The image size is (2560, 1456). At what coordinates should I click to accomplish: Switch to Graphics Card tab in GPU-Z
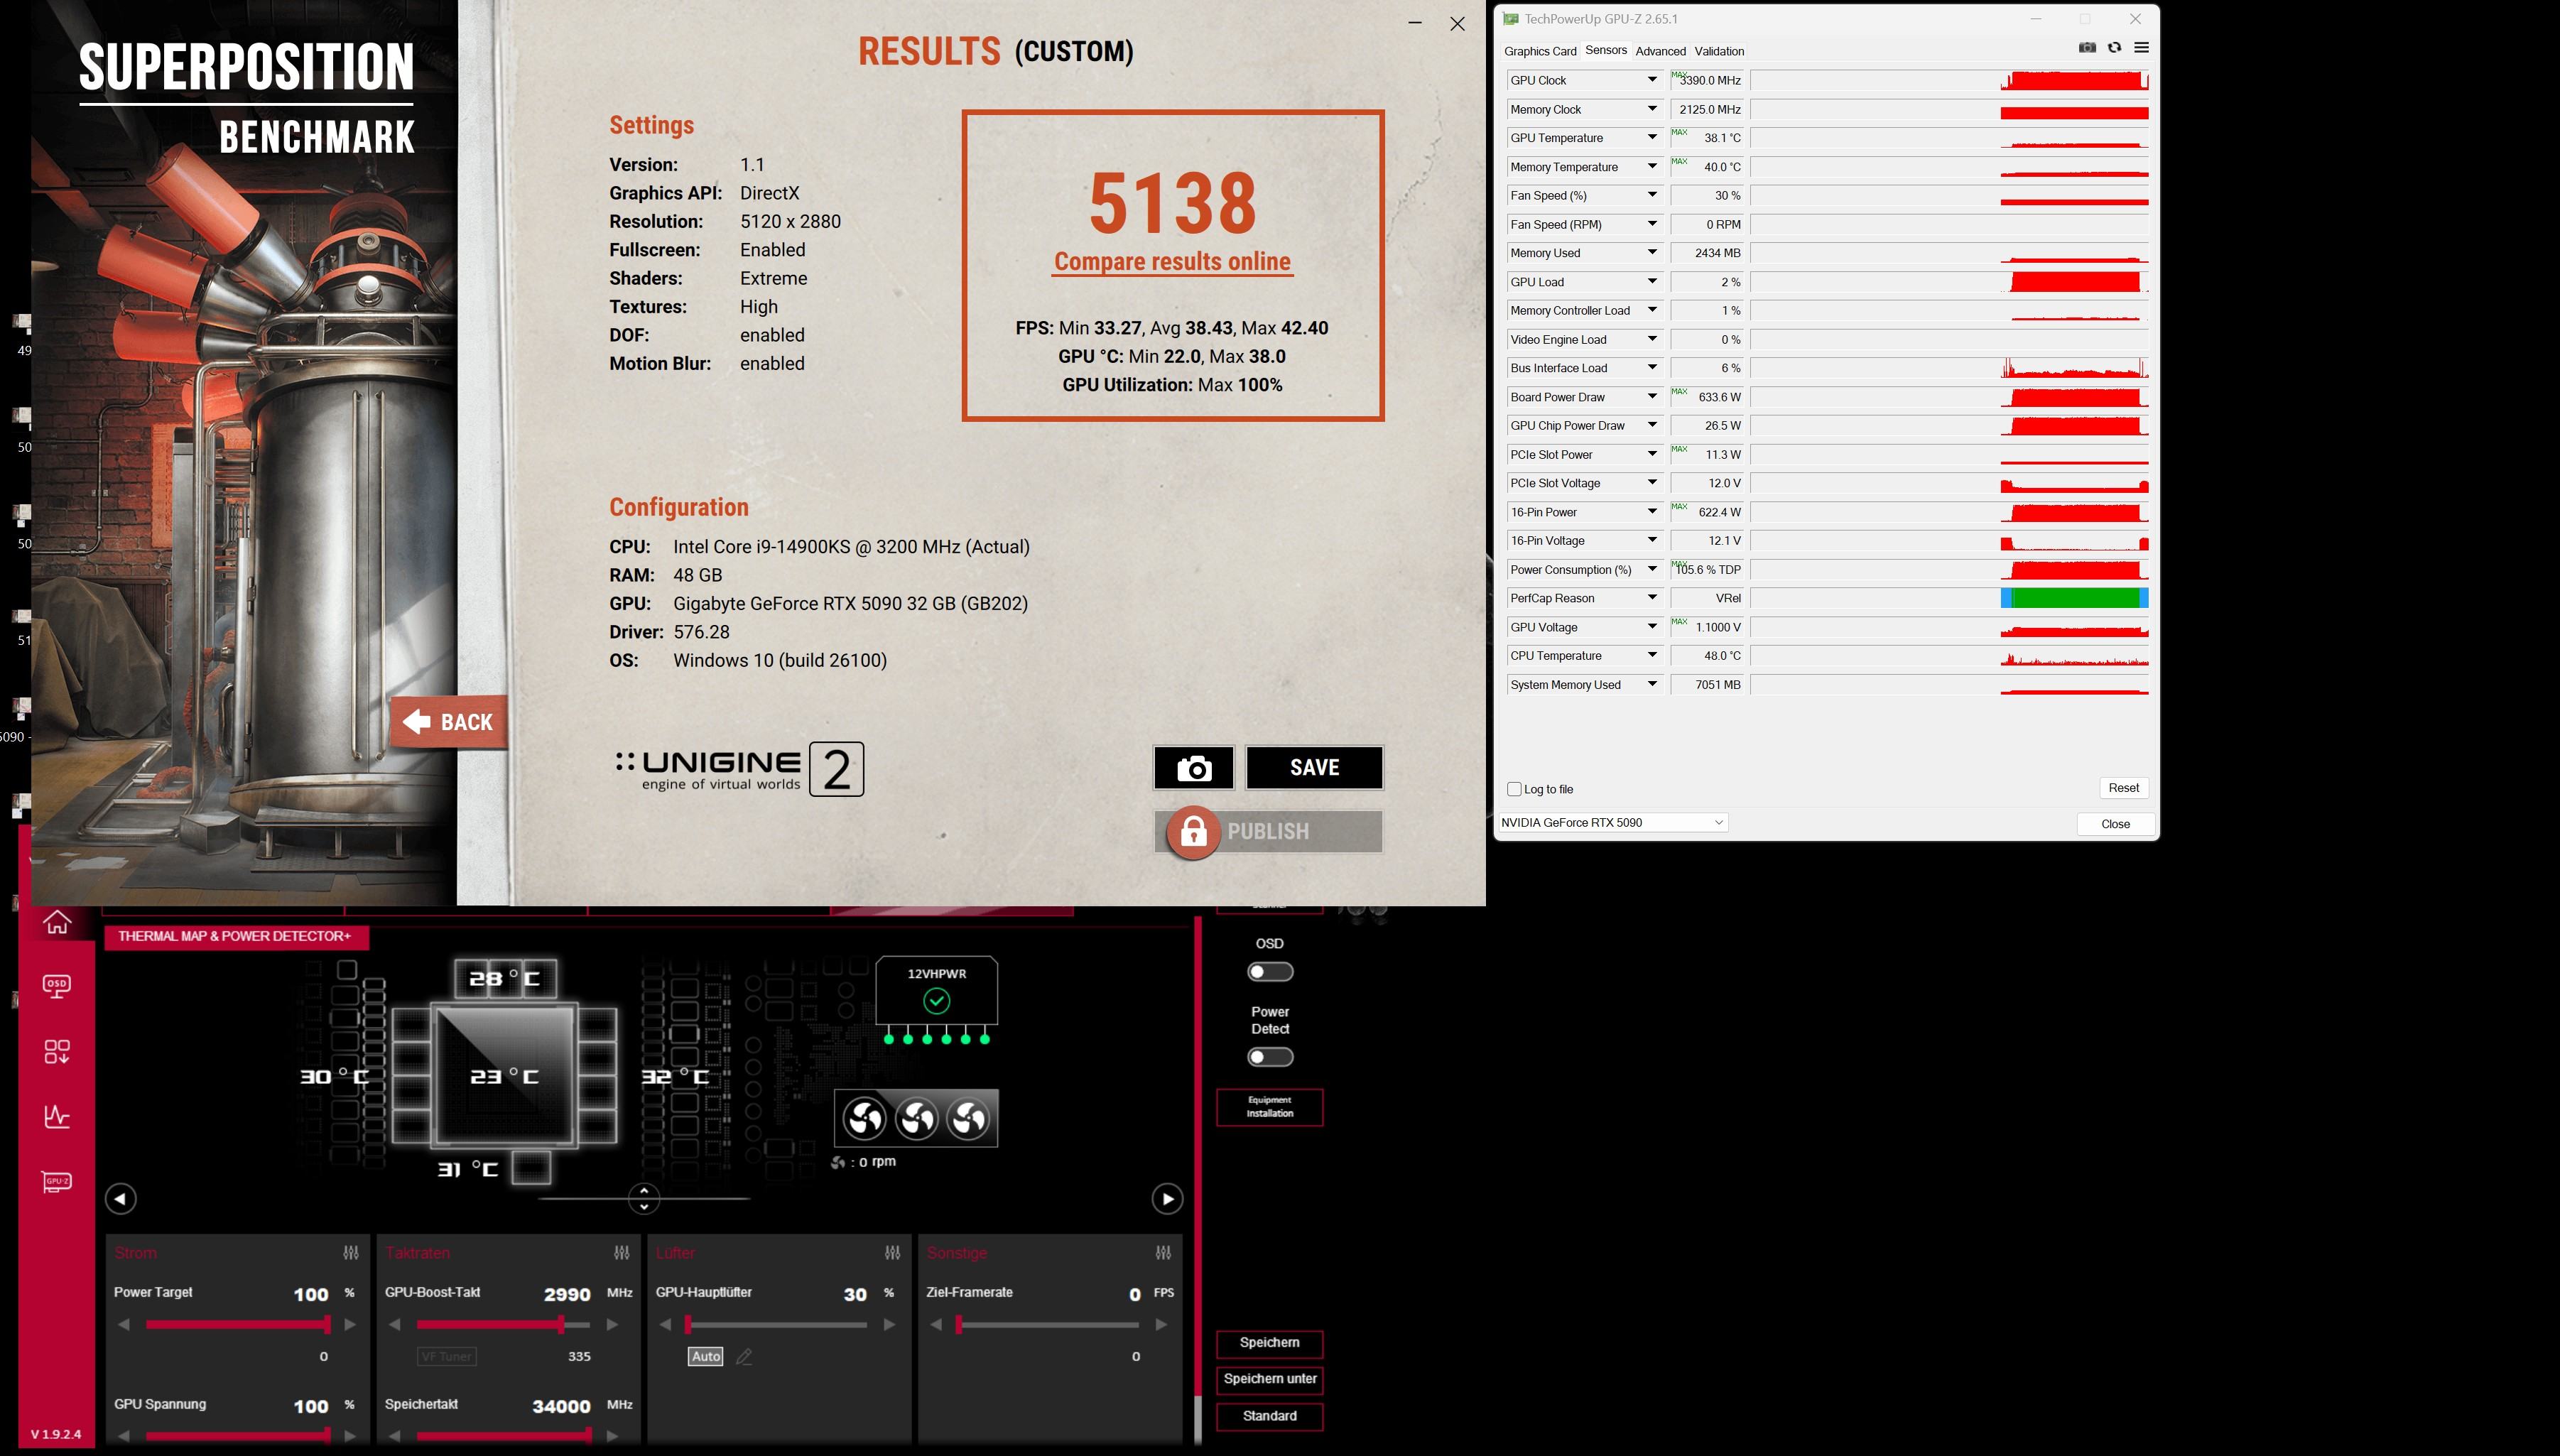[1540, 51]
